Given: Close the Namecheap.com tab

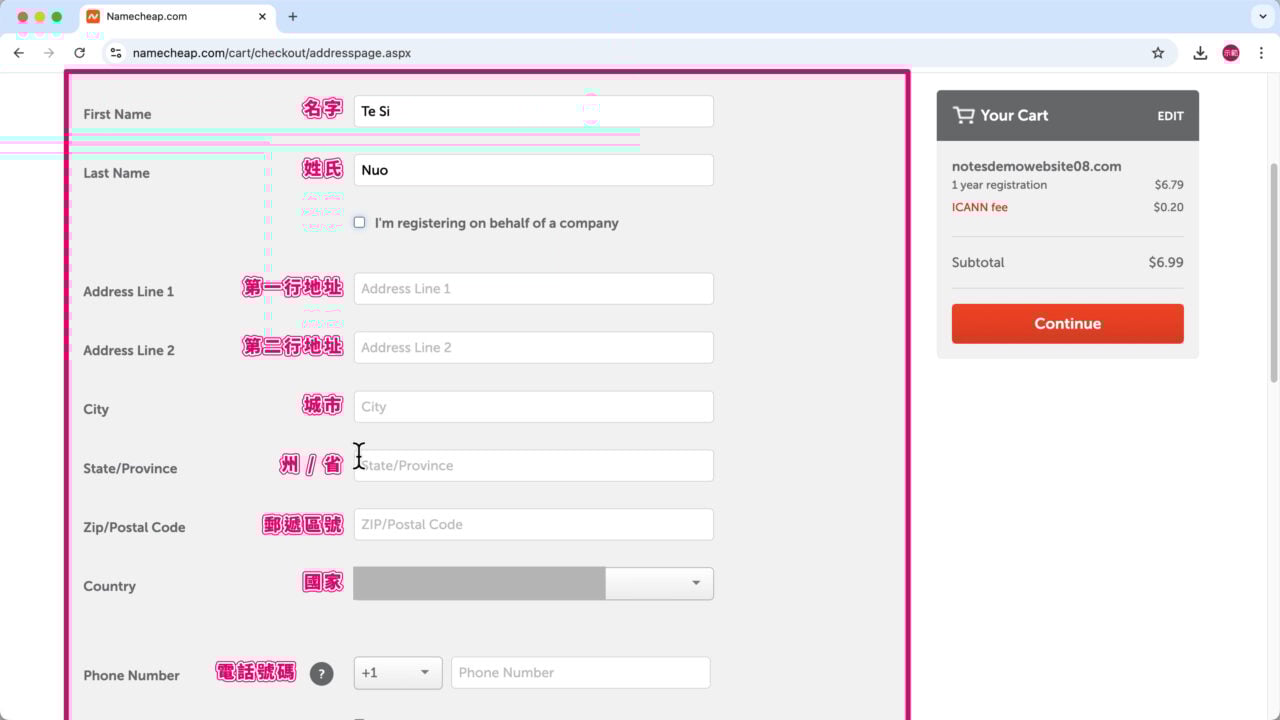Looking at the screenshot, I should 263,17.
